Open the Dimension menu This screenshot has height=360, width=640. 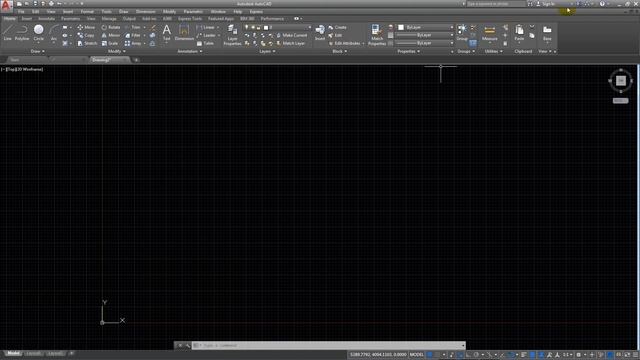[145, 11]
